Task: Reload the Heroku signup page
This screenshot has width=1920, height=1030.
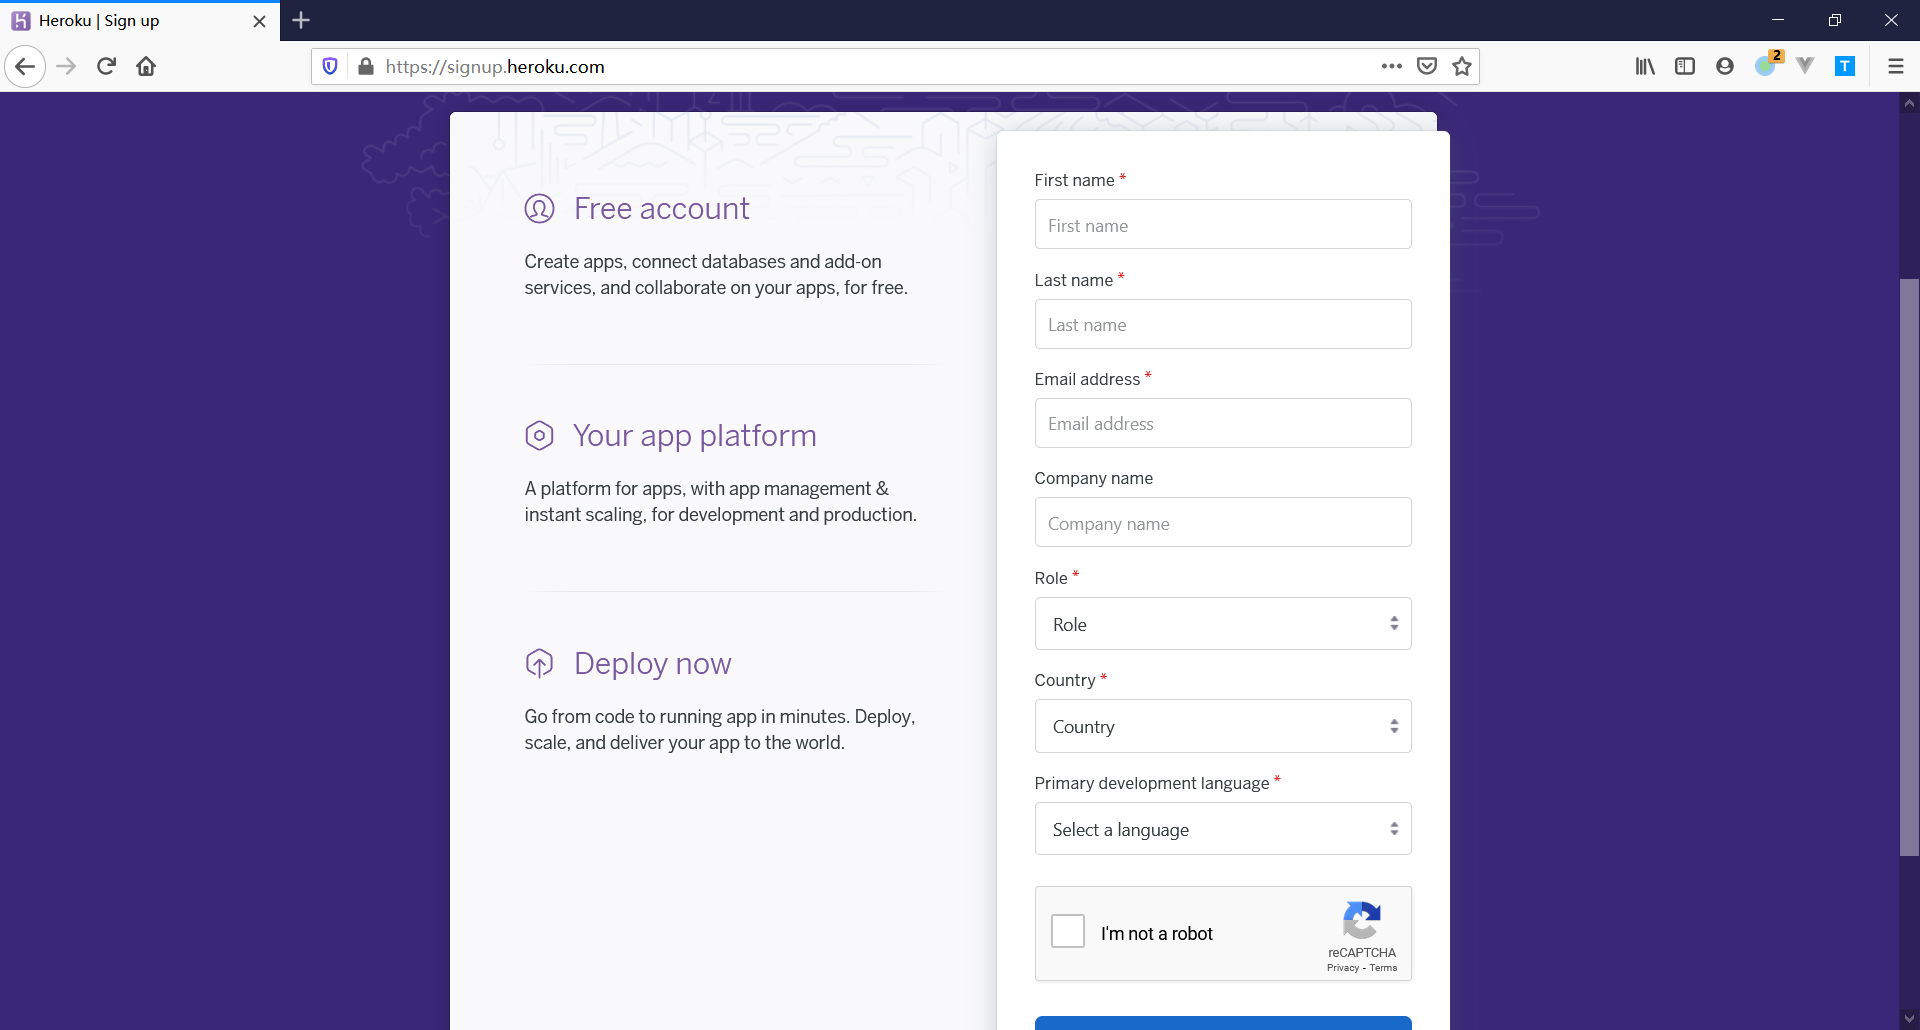Action: 106,67
